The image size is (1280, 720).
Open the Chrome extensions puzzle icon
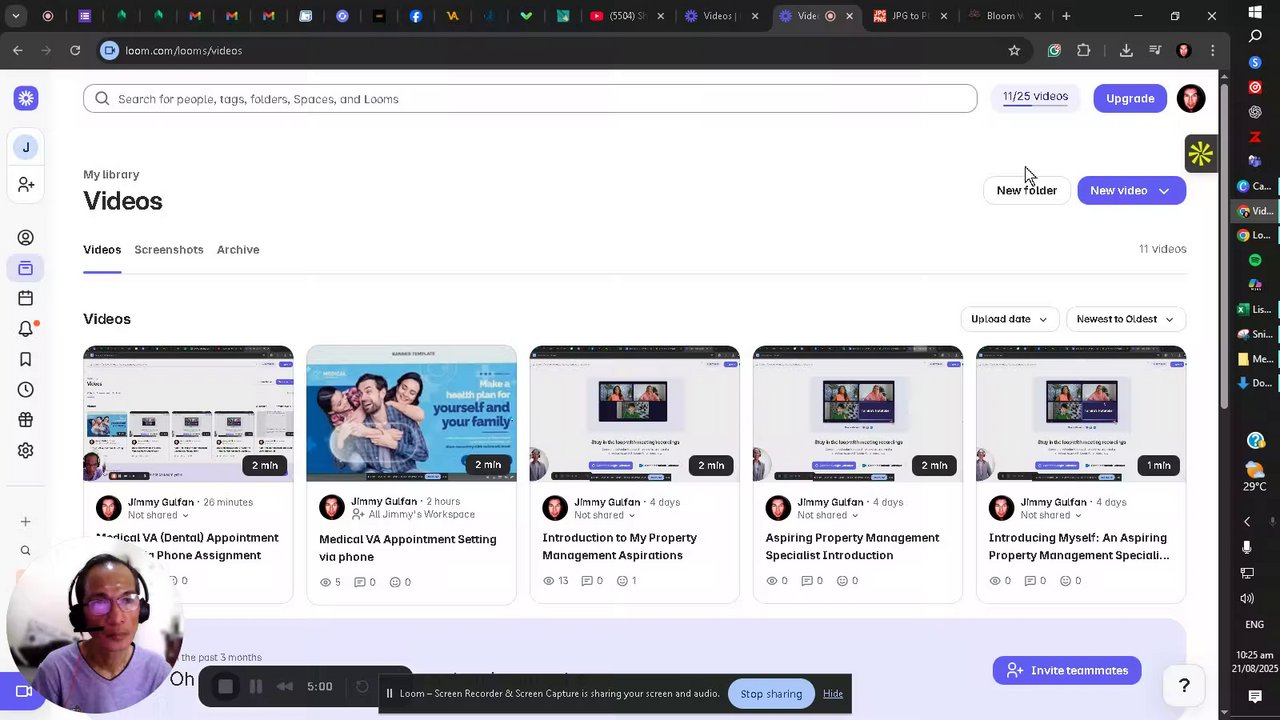point(1084,50)
